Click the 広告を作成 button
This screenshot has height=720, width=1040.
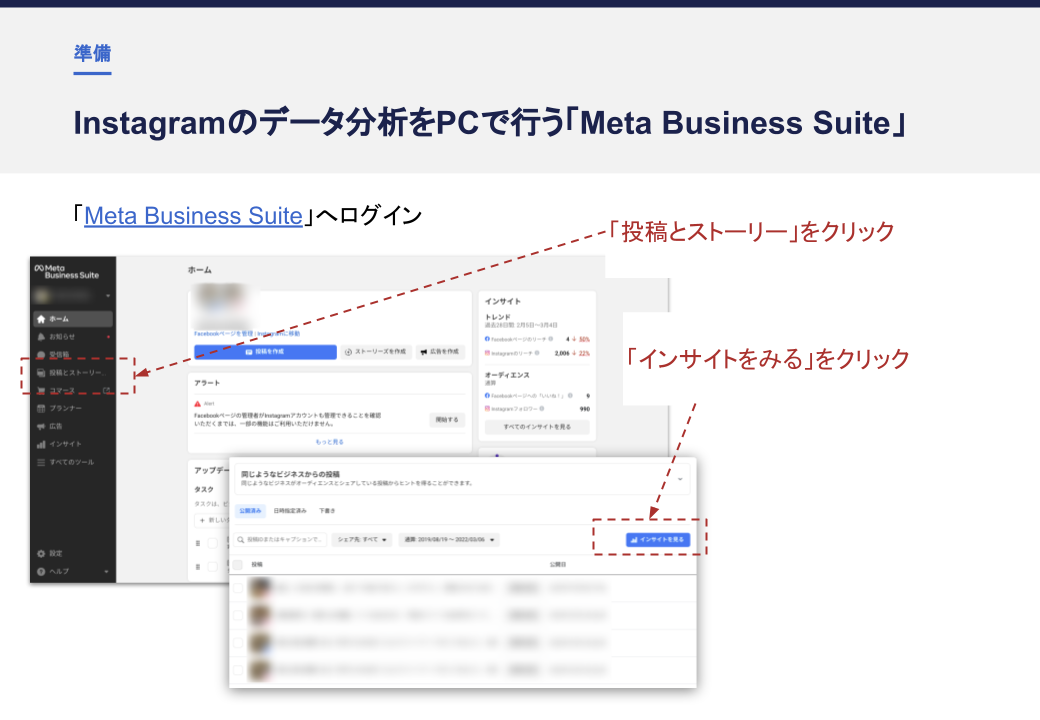(x=440, y=352)
